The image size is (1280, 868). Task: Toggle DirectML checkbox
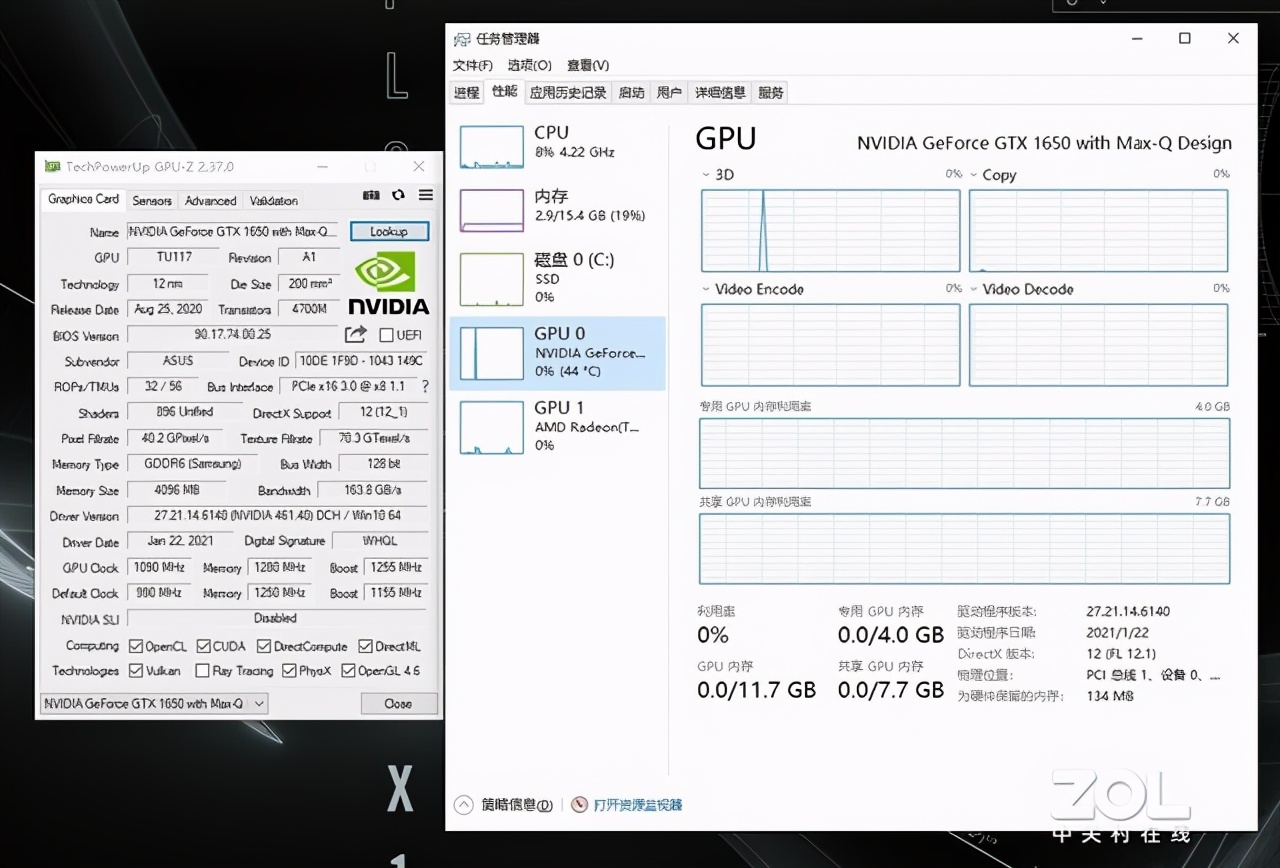[365, 646]
